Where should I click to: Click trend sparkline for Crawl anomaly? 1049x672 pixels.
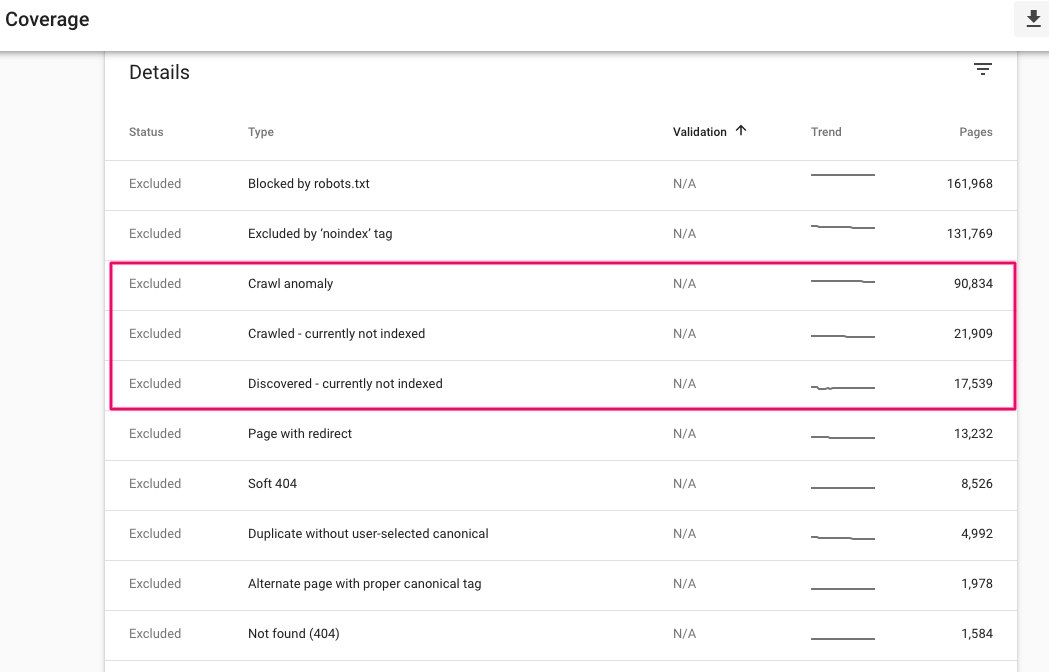click(842, 282)
